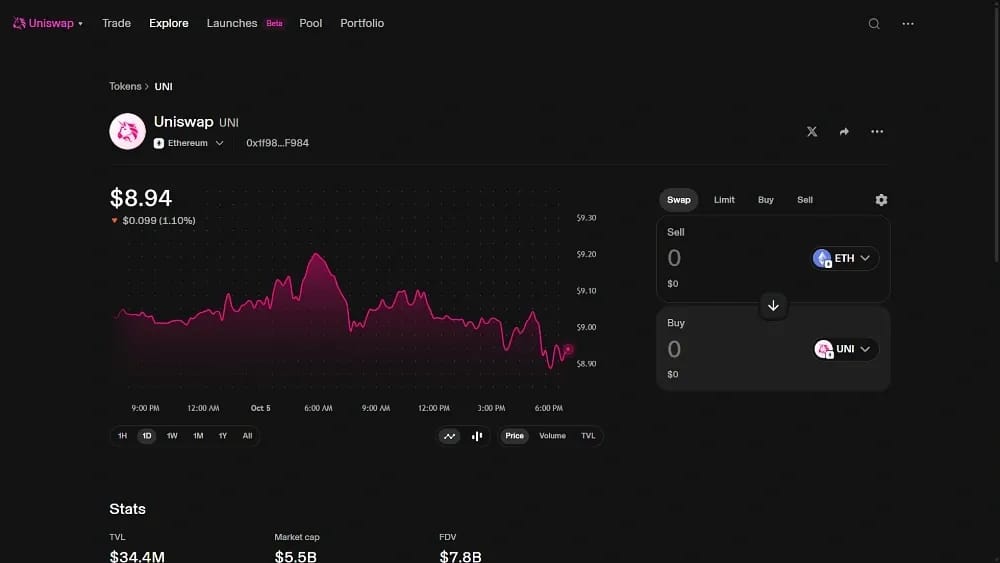Expand the Uniswap app dropdown arrow
This screenshot has width=1000, height=563.
click(80, 24)
